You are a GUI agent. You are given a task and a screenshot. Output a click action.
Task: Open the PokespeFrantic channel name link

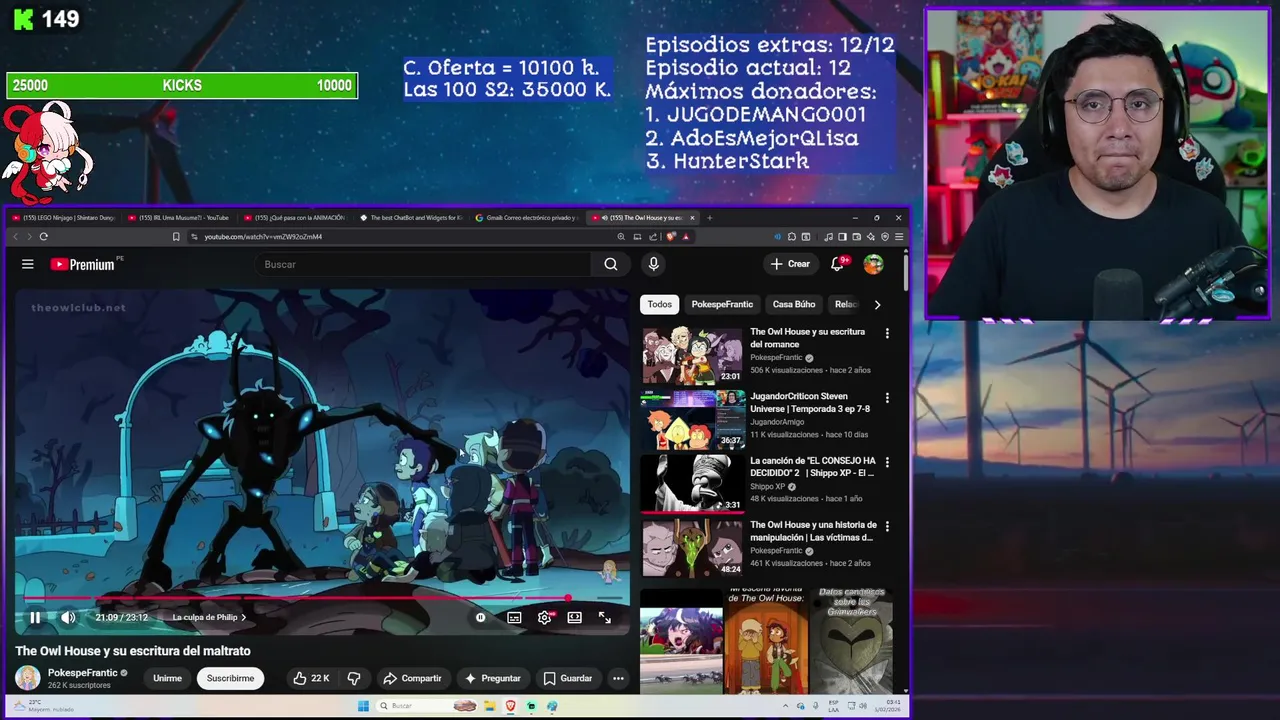click(x=83, y=673)
